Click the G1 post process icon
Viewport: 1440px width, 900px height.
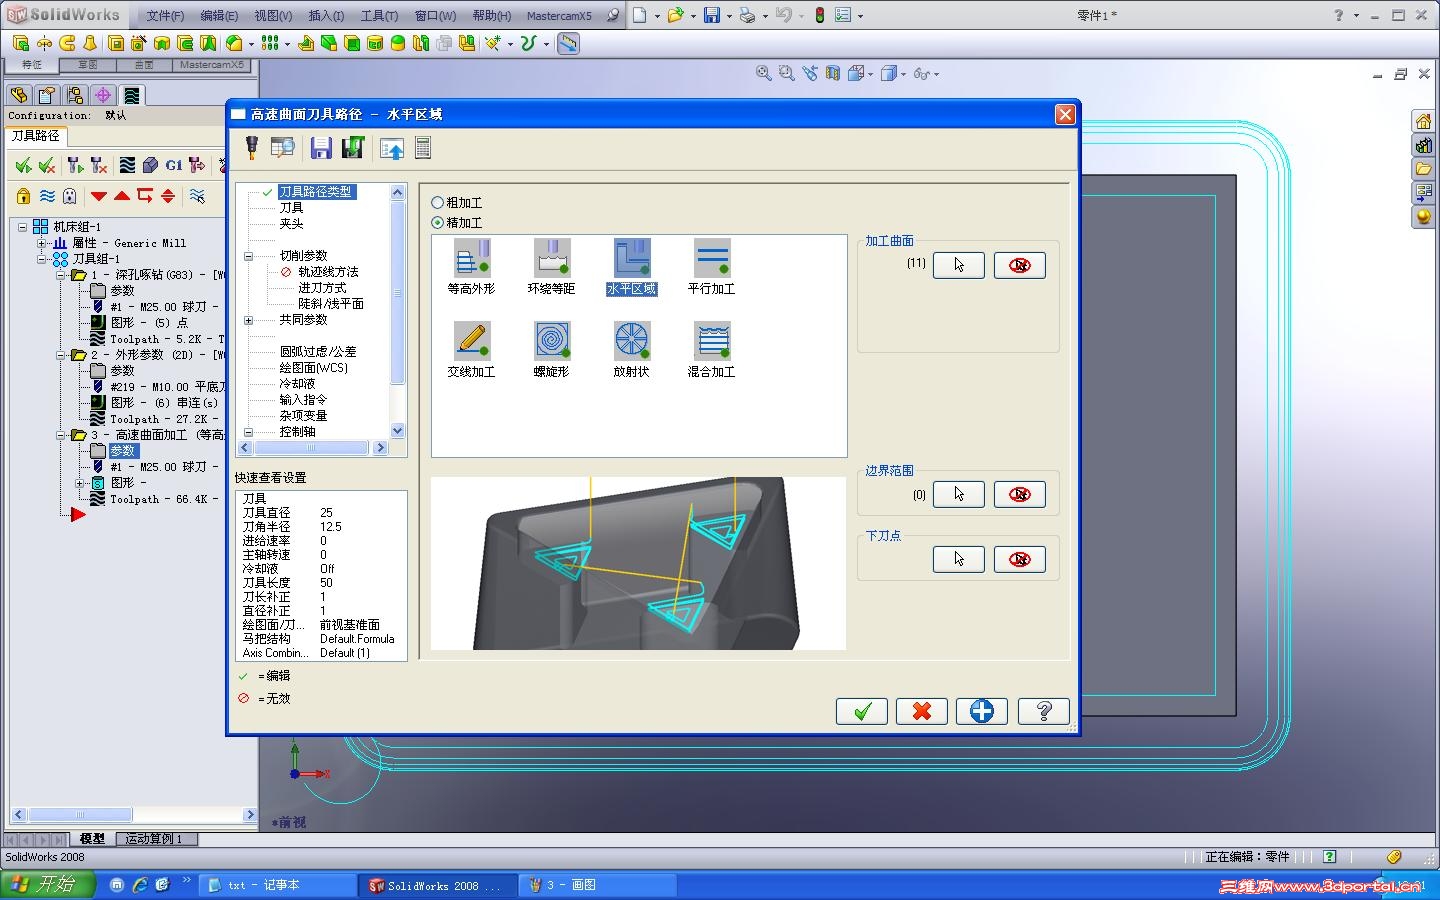[x=174, y=165]
